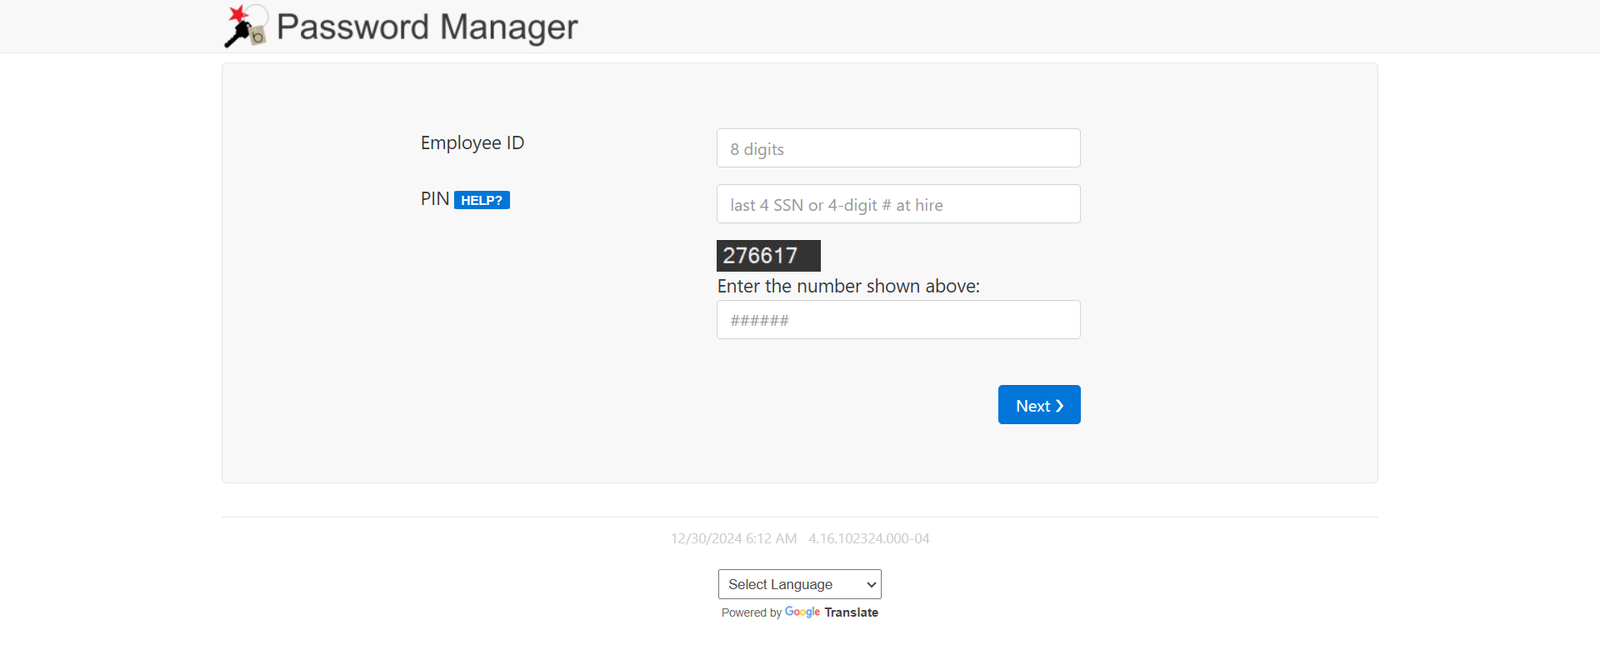Select the captcha number entry box

897,319
